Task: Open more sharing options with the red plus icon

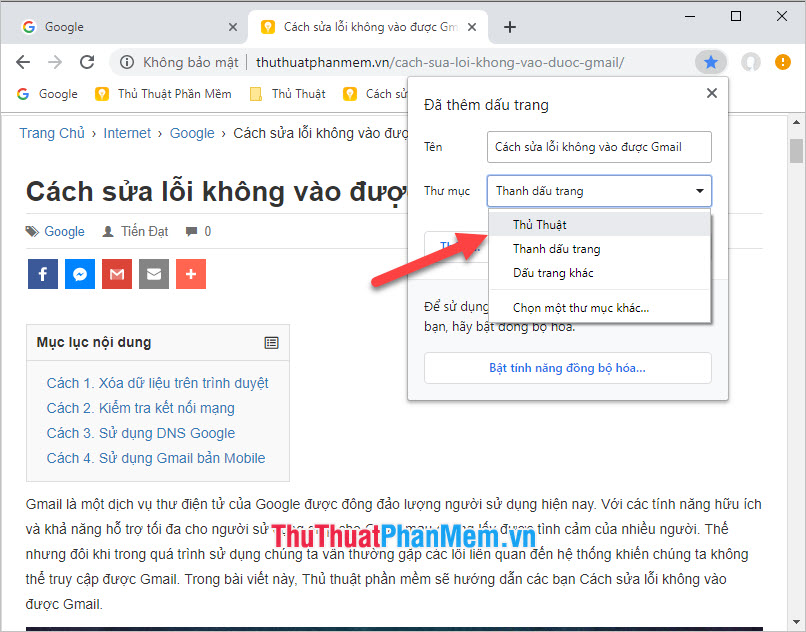Action: [190, 273]
